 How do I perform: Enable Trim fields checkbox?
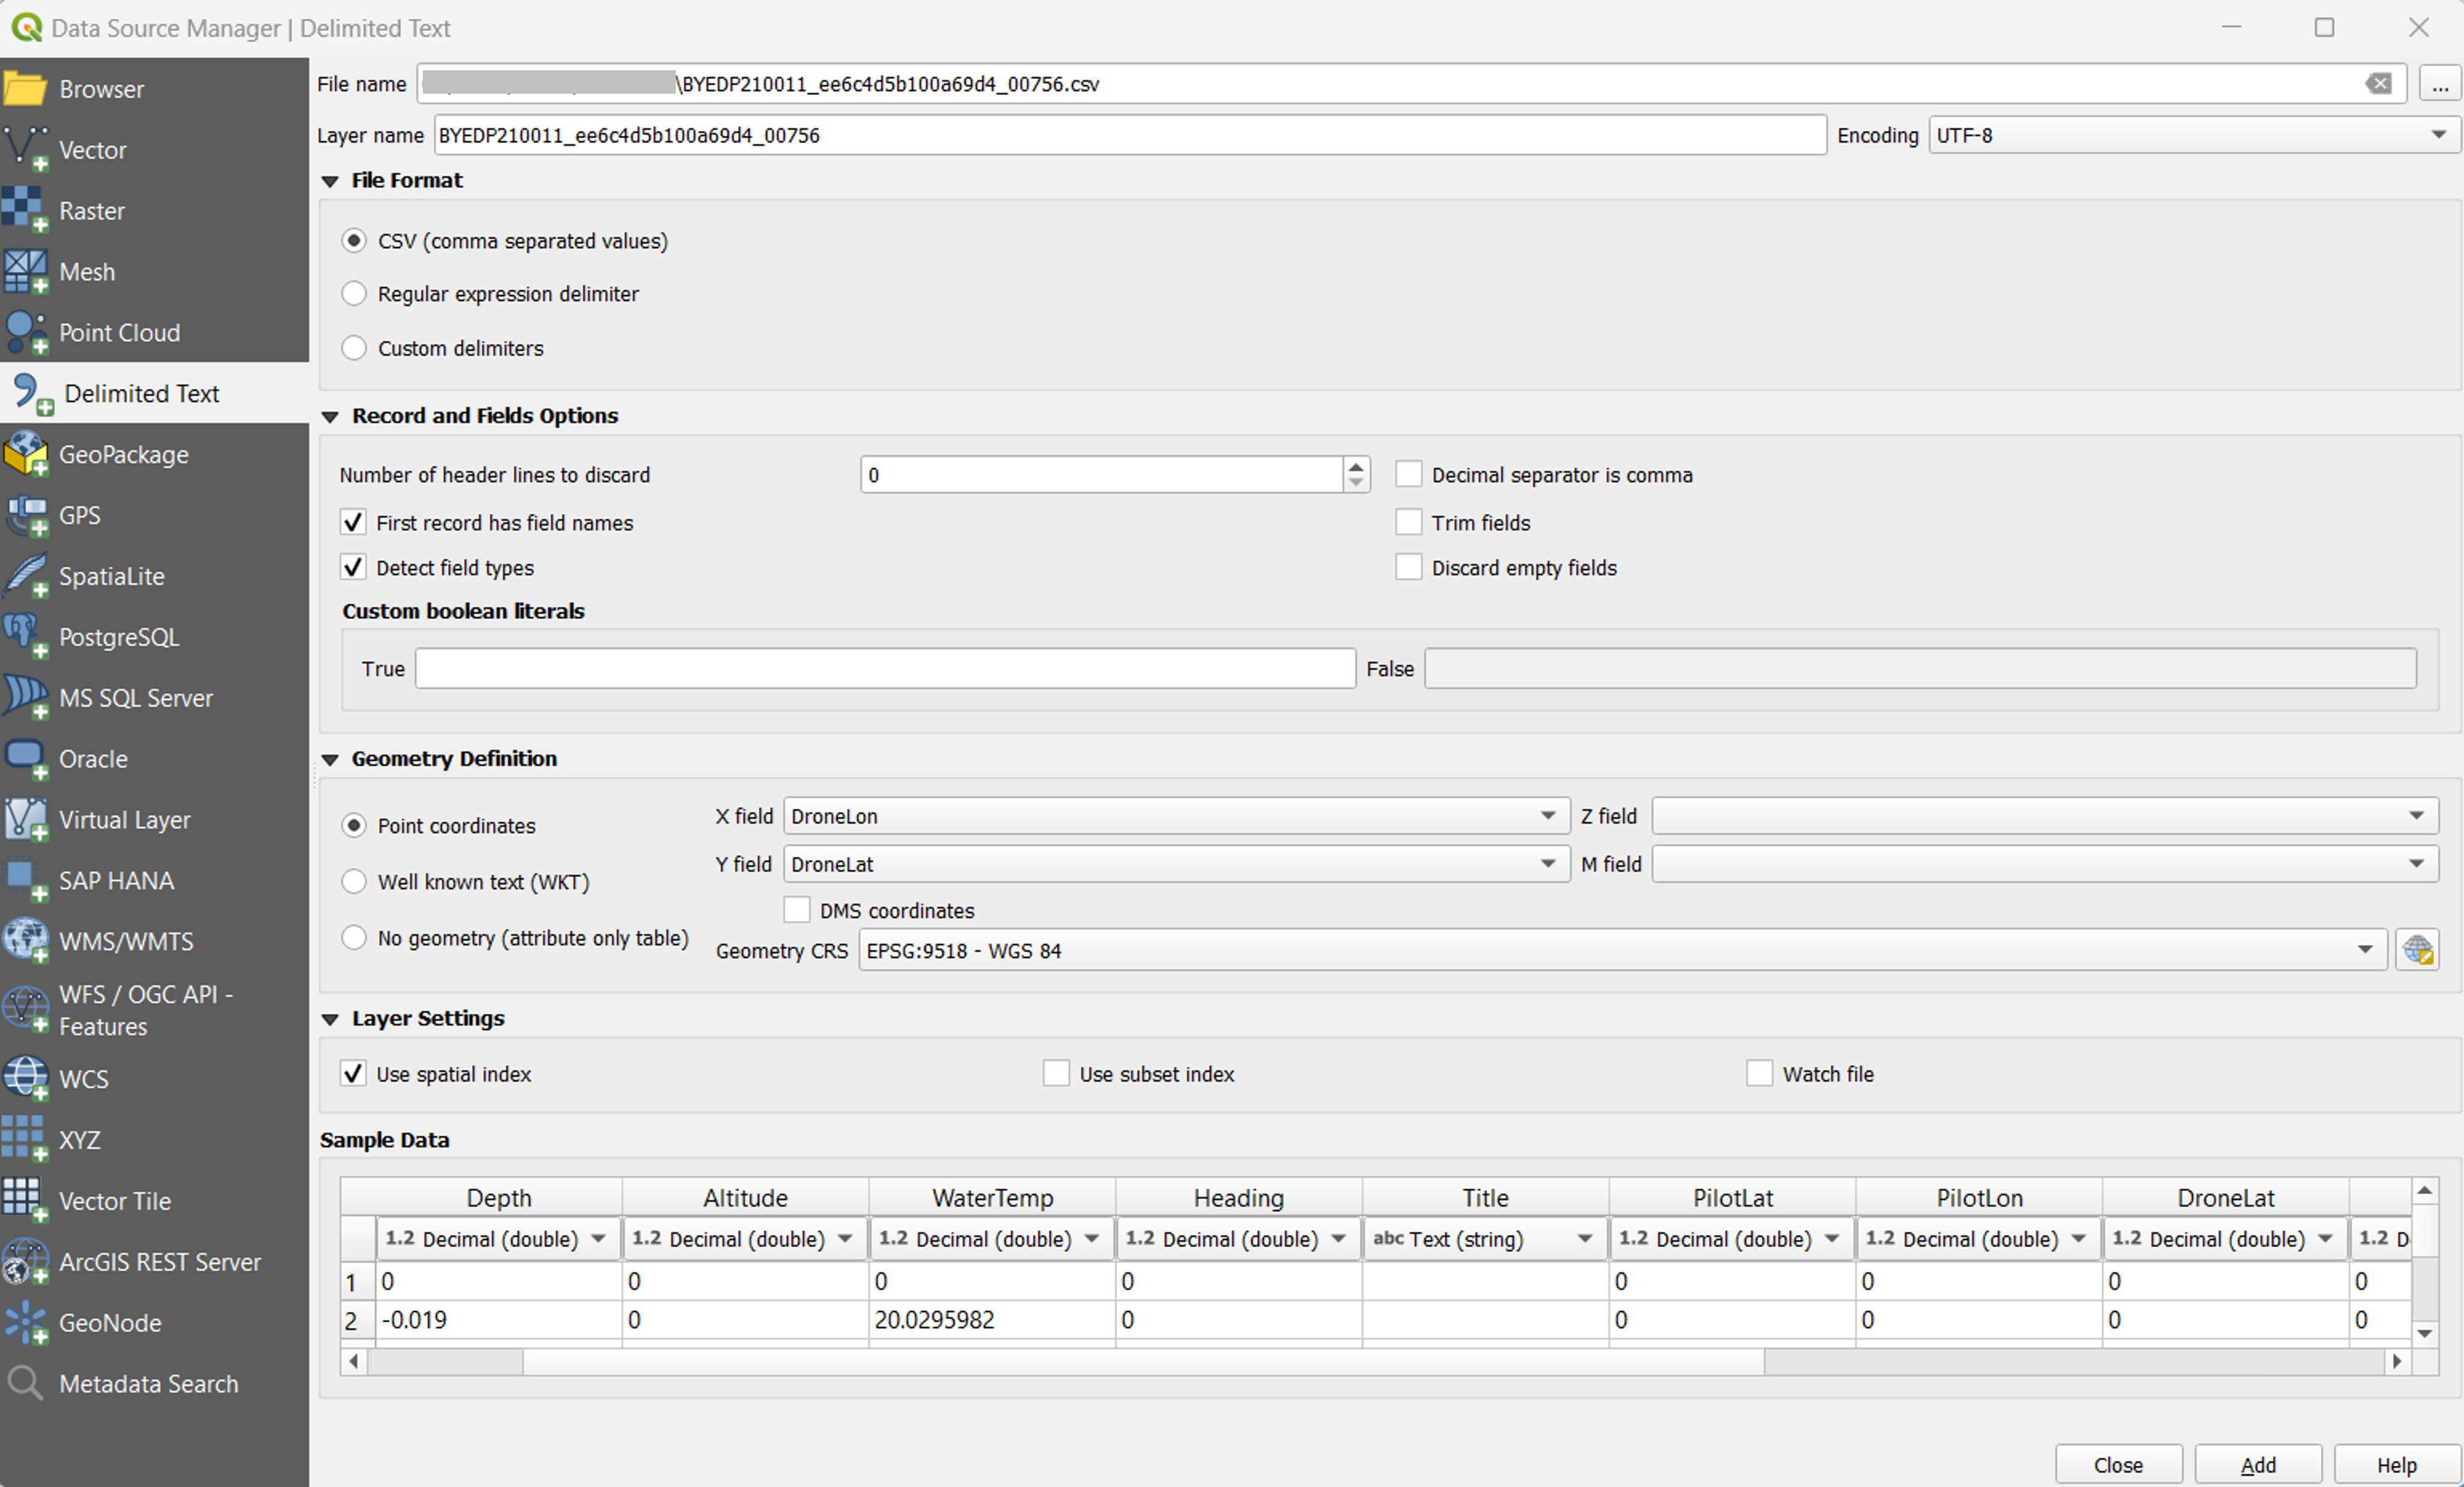[1408, 522]
